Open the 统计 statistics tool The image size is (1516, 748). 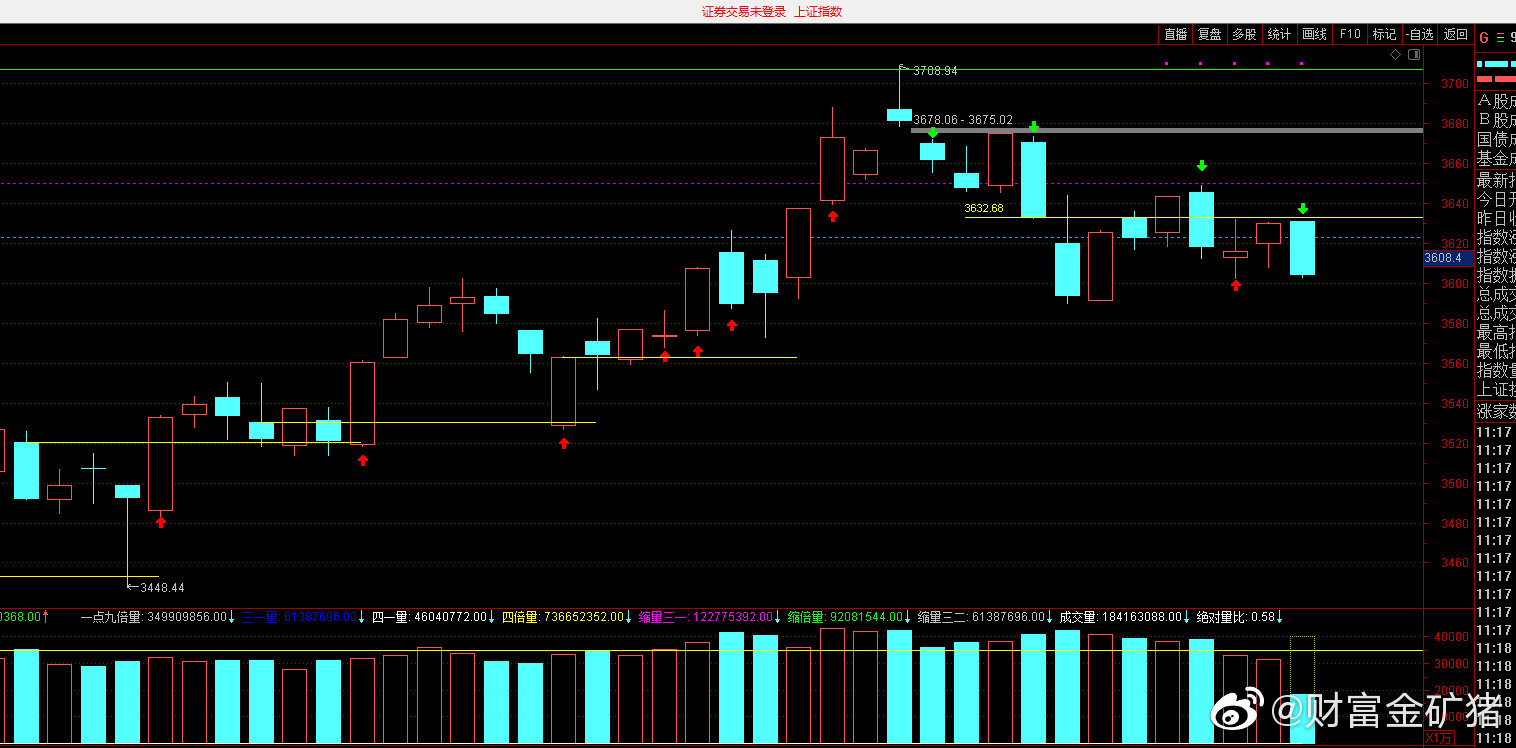pyautogui.click(x=1279, y=34)
